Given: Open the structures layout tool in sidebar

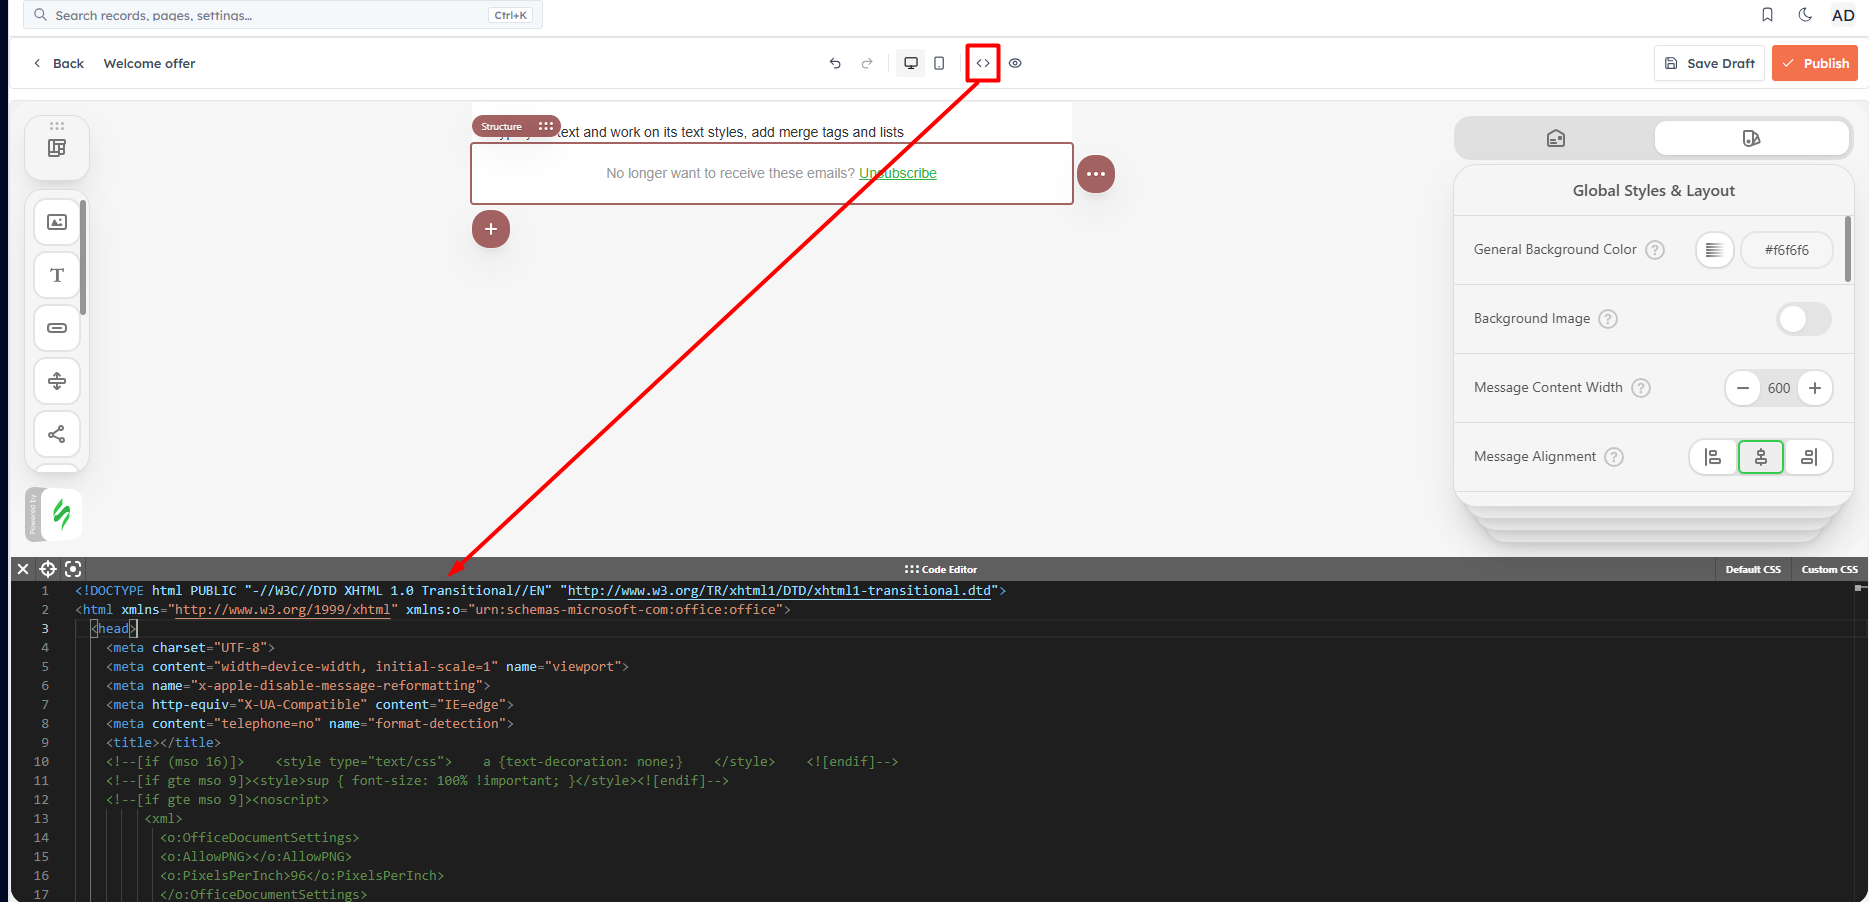Looking at the screenshot, I should coord(57,148).
